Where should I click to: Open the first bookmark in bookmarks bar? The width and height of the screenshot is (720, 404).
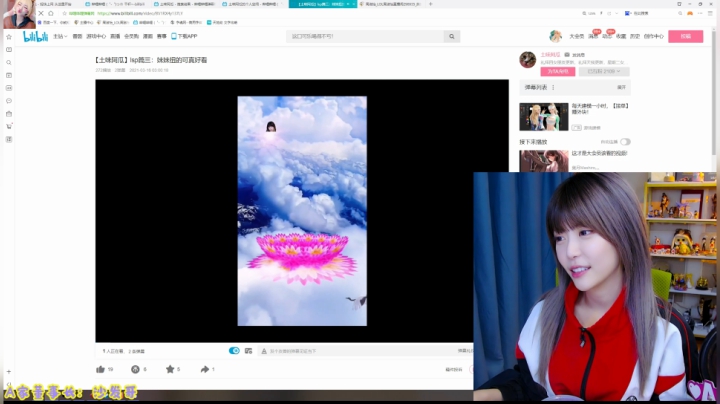[x=53, y=22]
